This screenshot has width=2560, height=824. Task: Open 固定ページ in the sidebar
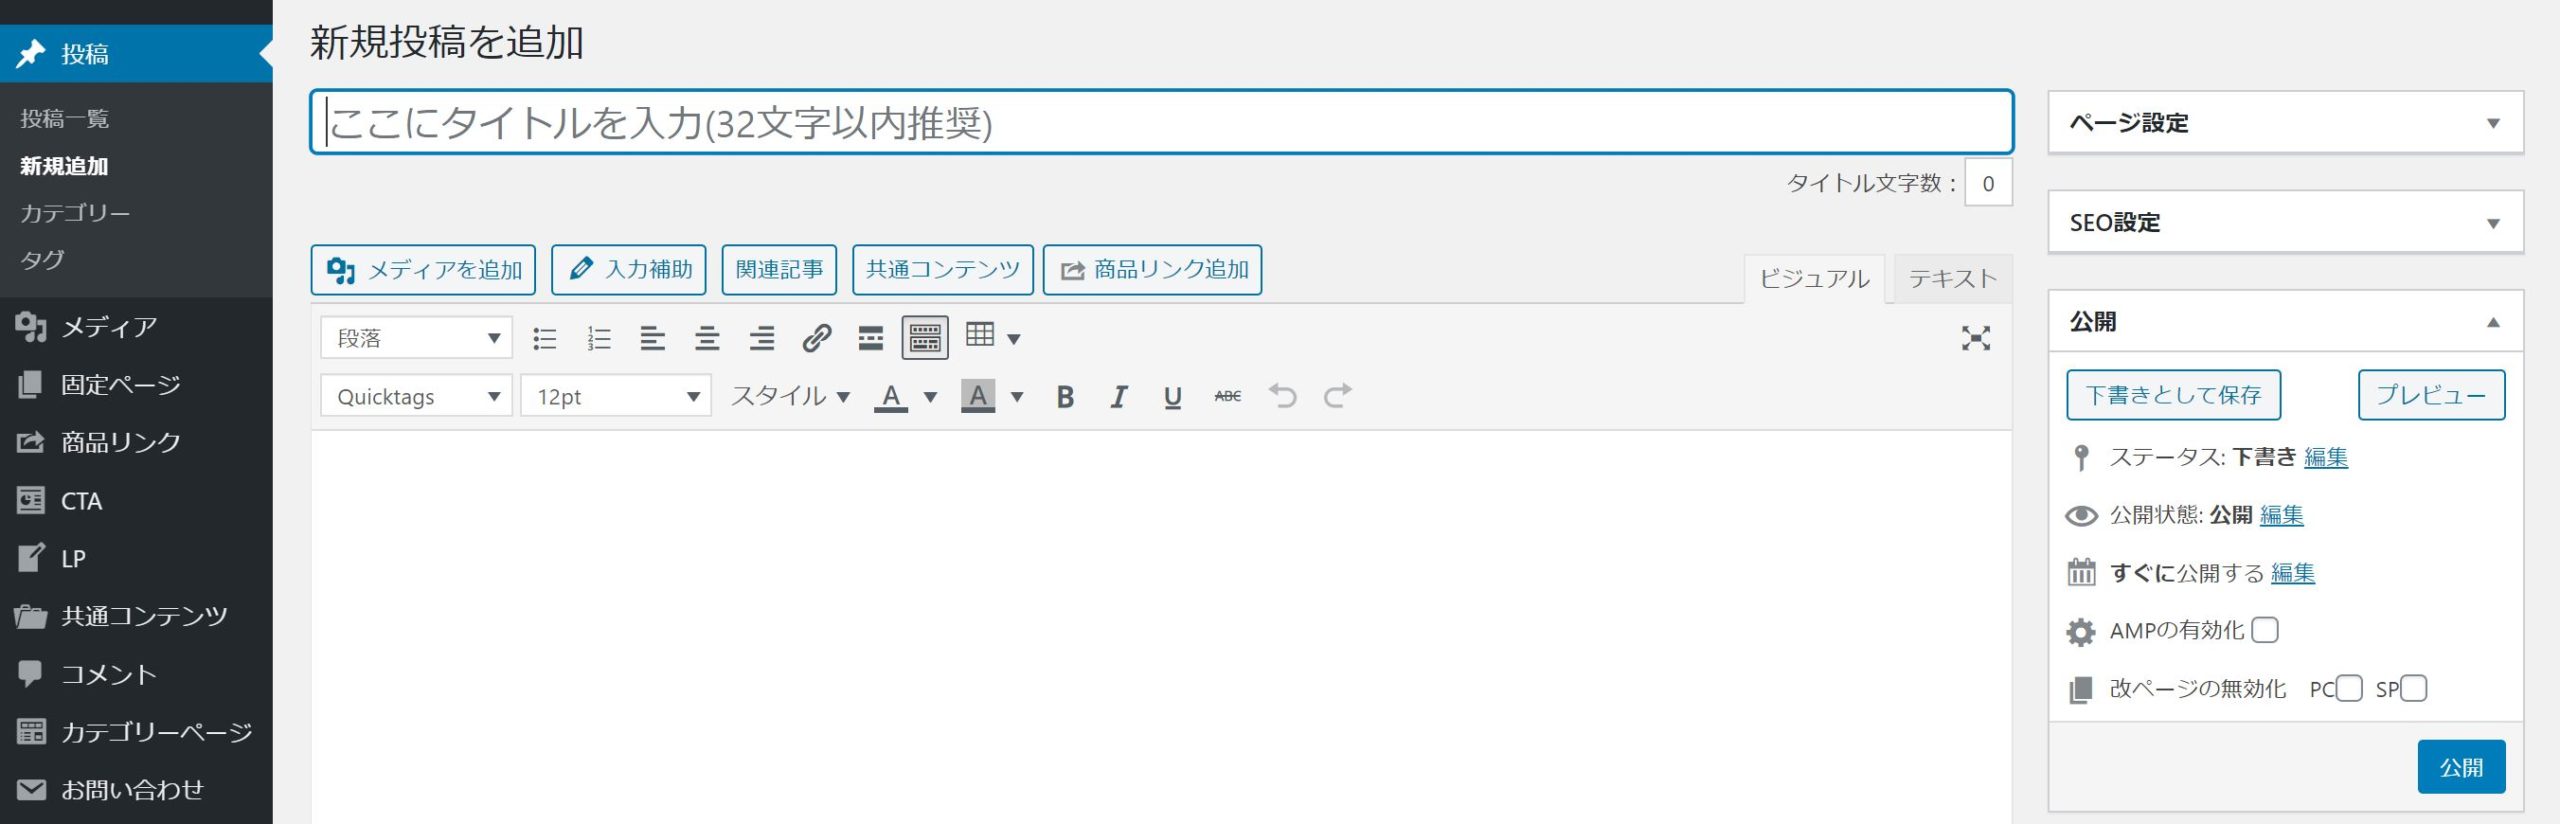(x=136, y=385)
